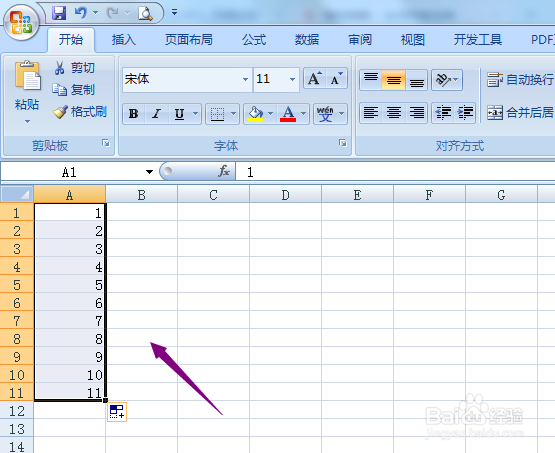Click the Redo icon
555x453 pixels.
tap(113, 13)
